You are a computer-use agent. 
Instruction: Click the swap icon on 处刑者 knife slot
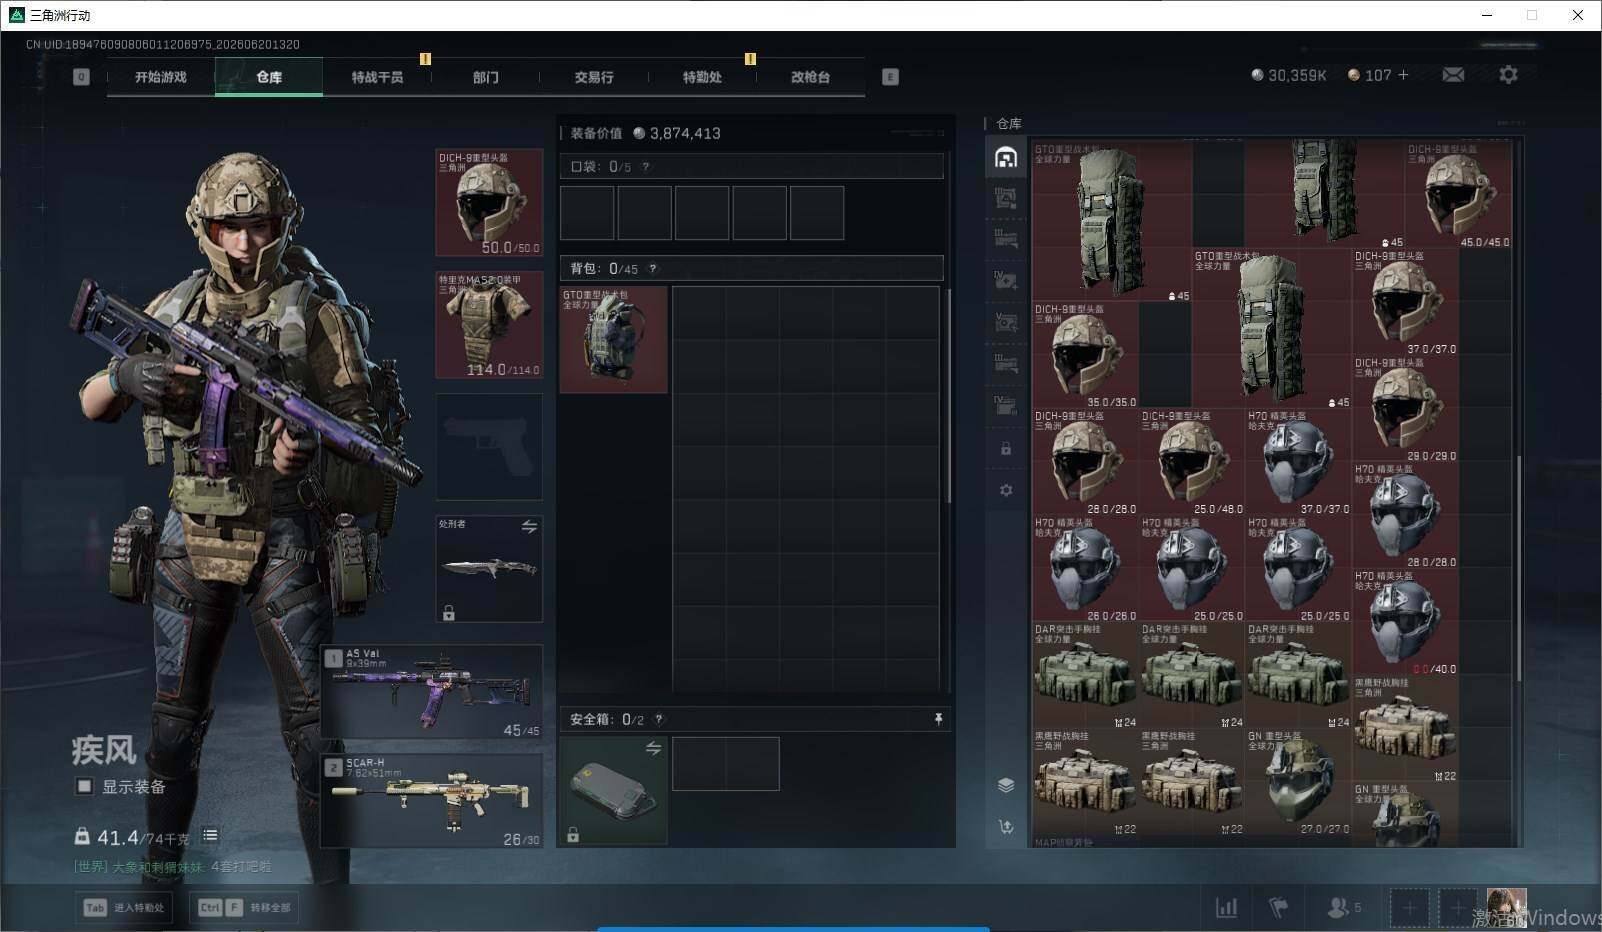(x=529, y=526)
